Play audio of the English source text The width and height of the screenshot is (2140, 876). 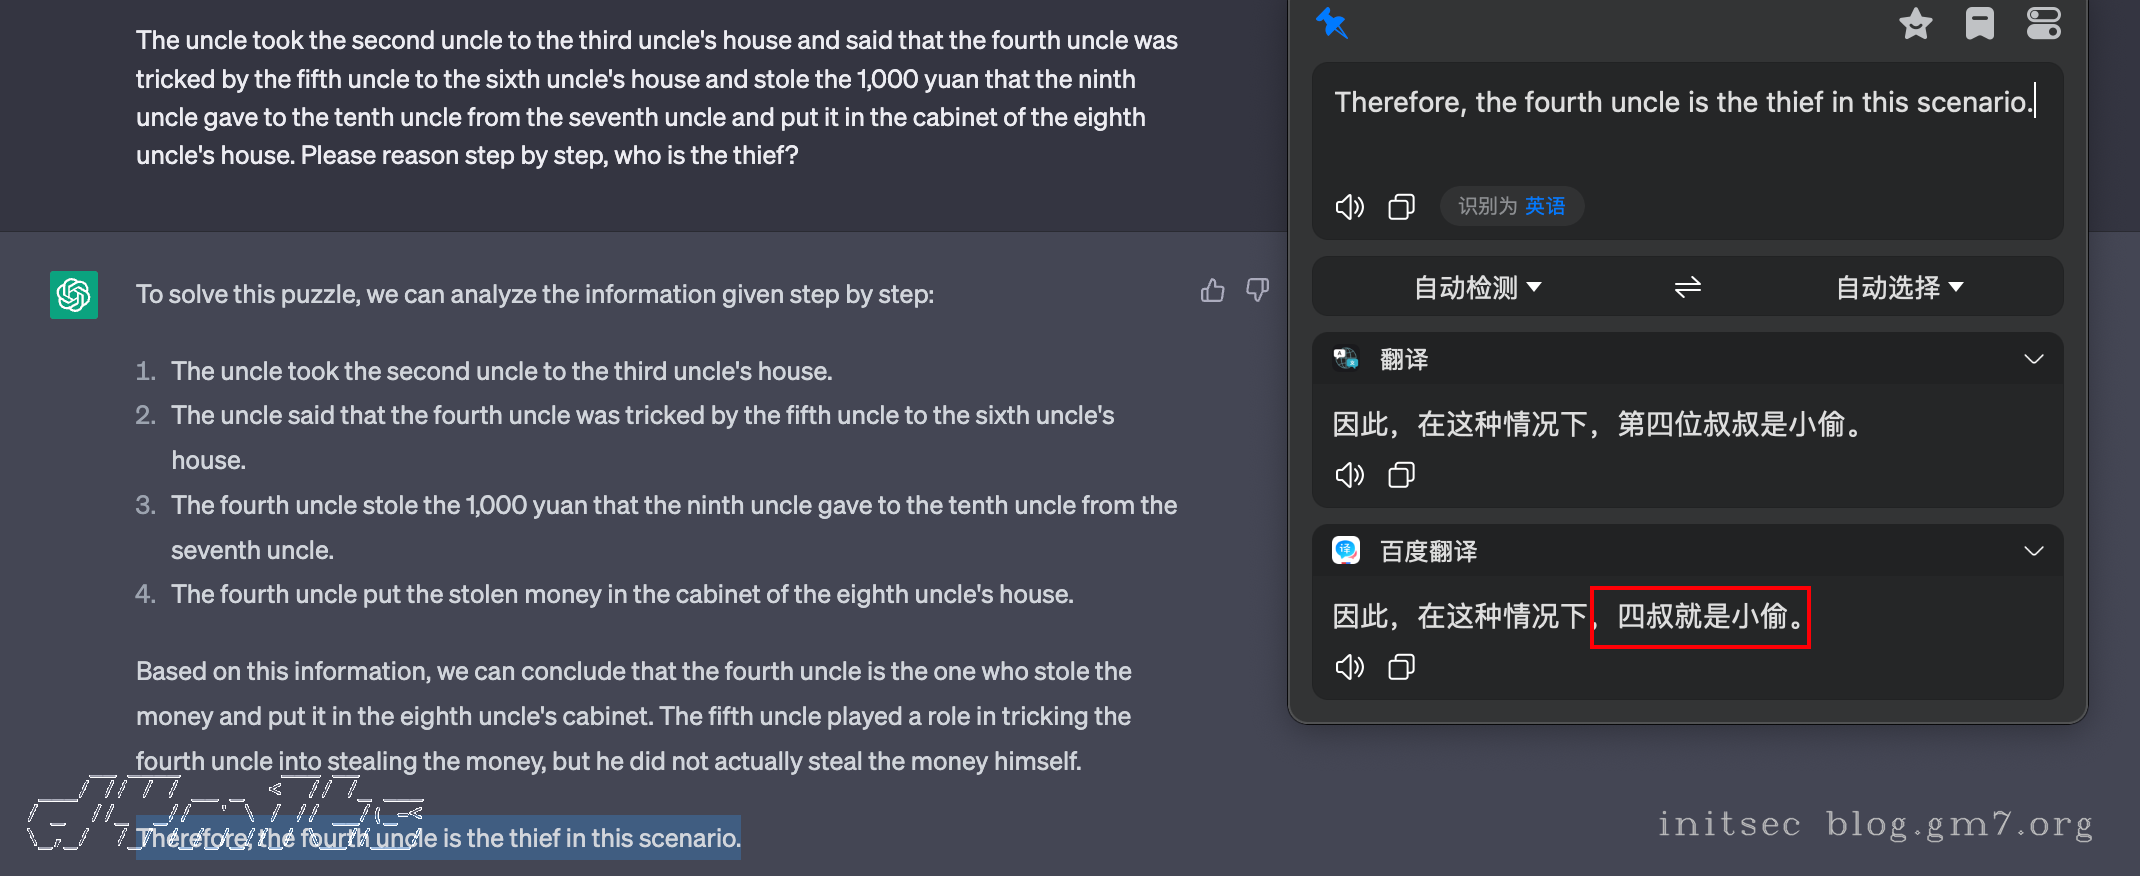(x=1349, y=207)
